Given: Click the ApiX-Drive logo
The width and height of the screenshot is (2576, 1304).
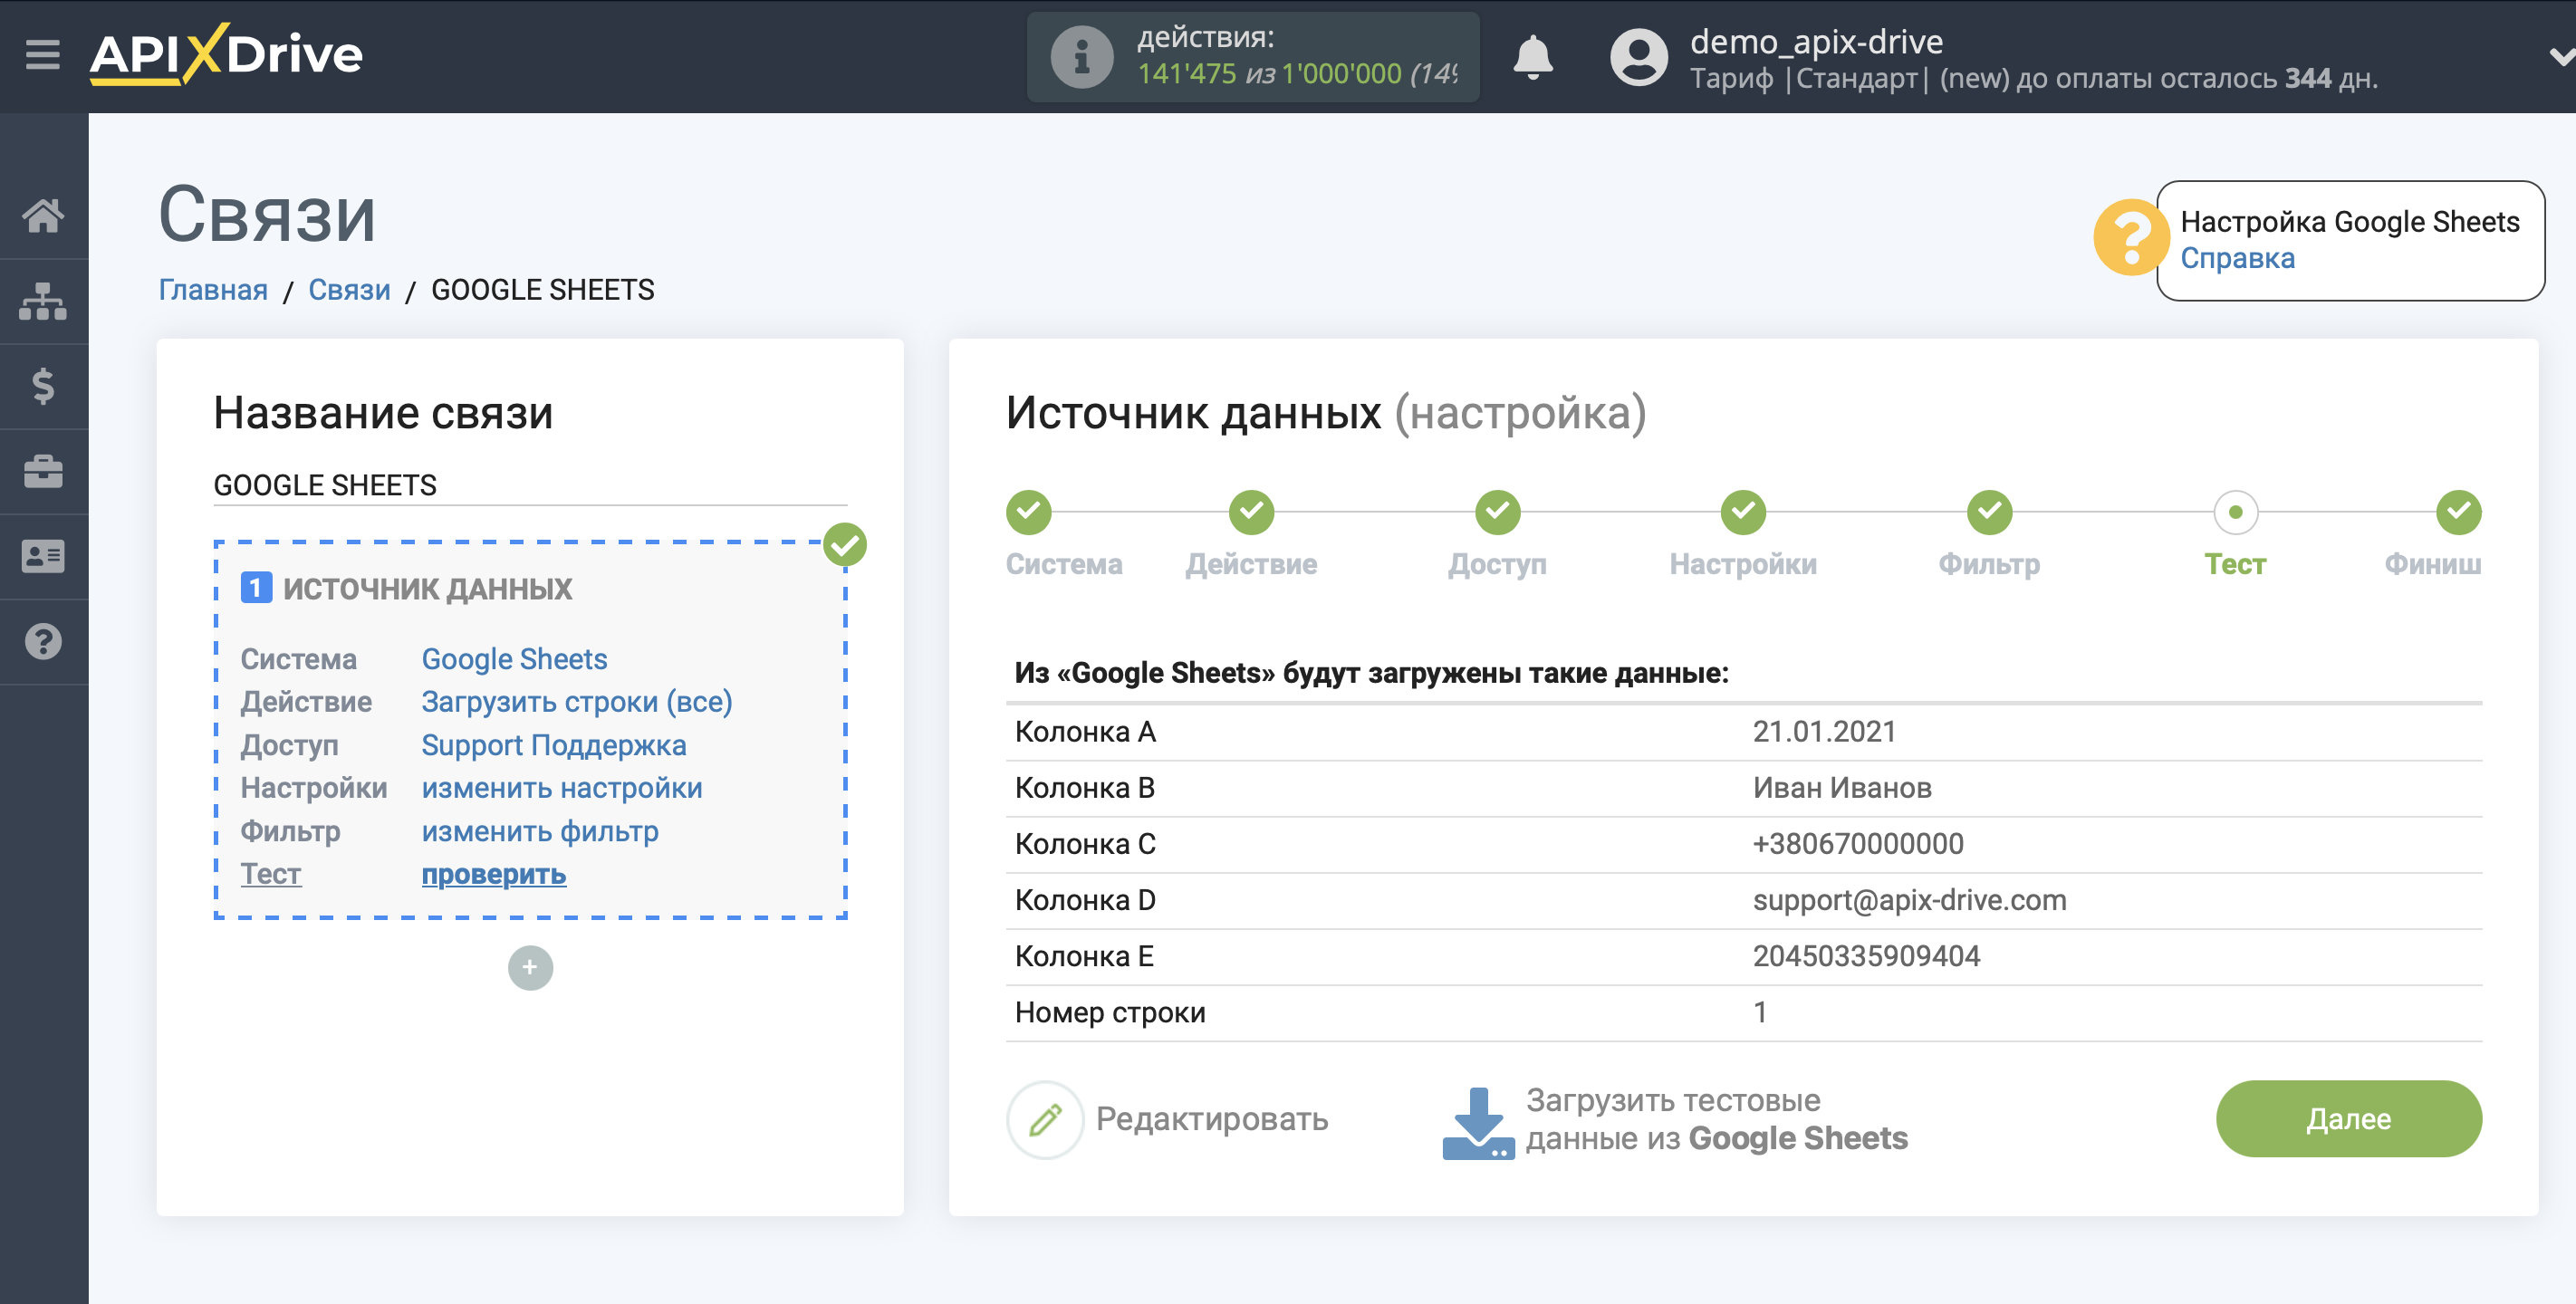Looking at the screenshot, I should [x=226, y=54].
